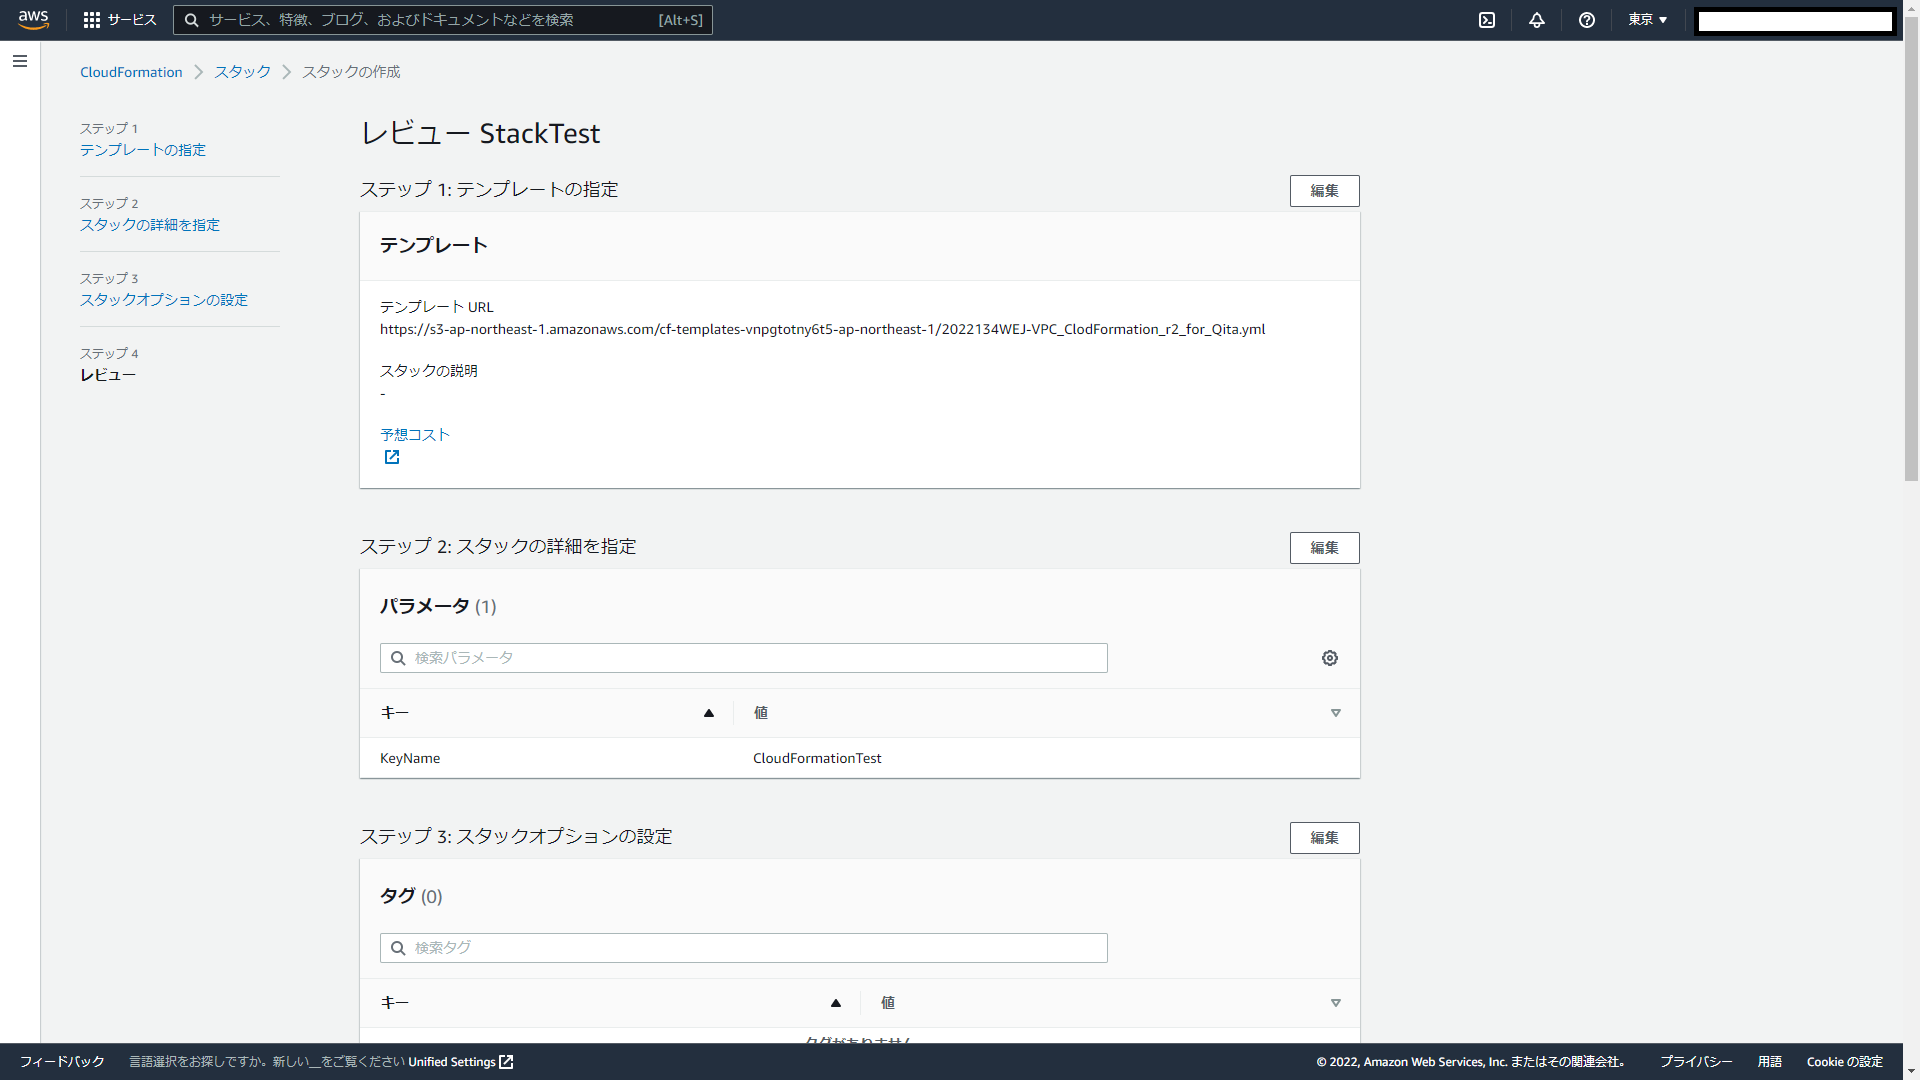Open the Services grid menu icon
Screen dimensions: 1920x1080
point(91,20)
